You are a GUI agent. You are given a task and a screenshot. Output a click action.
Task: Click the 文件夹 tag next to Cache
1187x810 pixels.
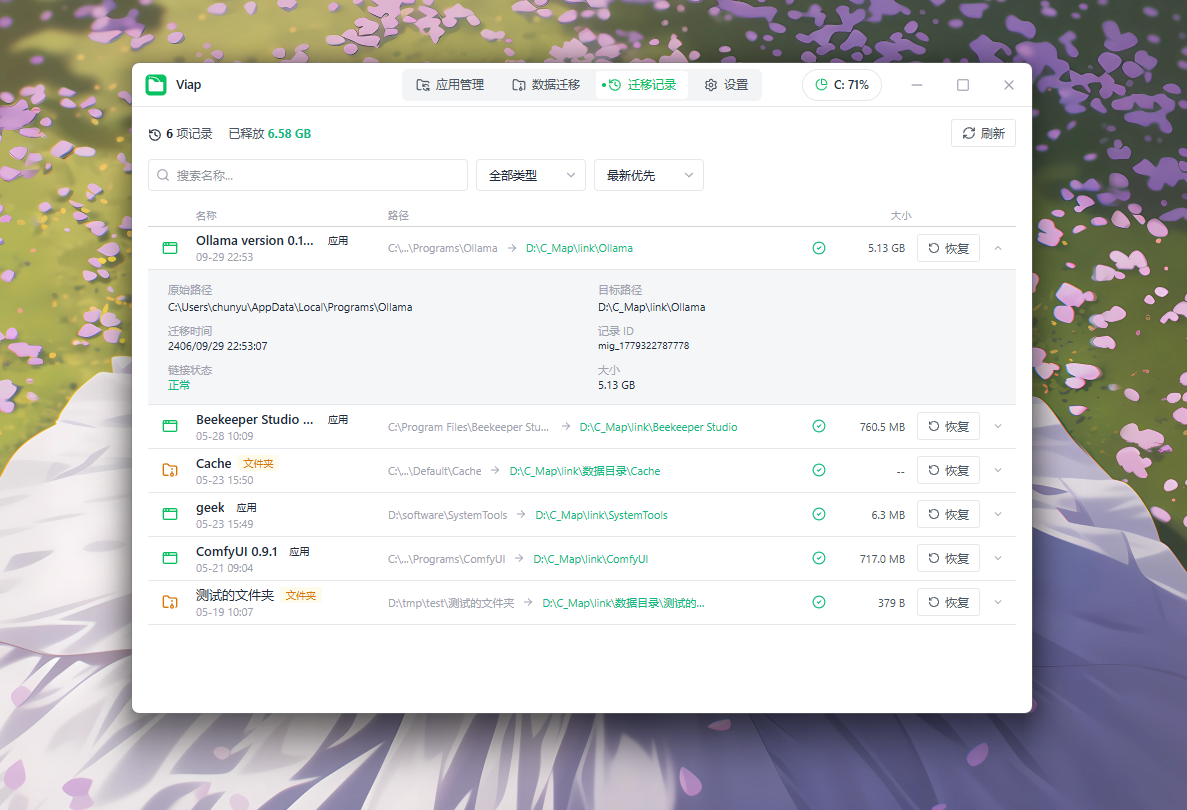tap(258, 463)
